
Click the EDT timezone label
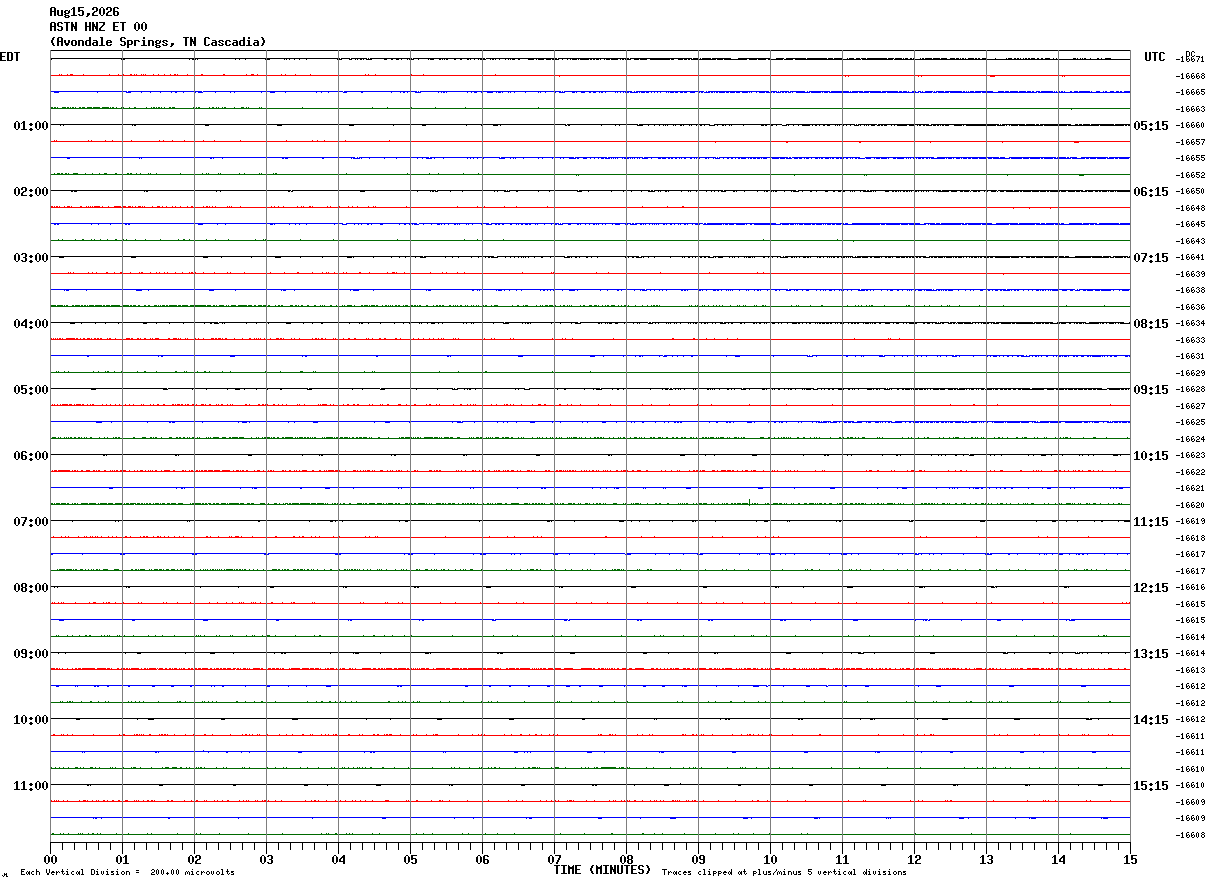10,57
